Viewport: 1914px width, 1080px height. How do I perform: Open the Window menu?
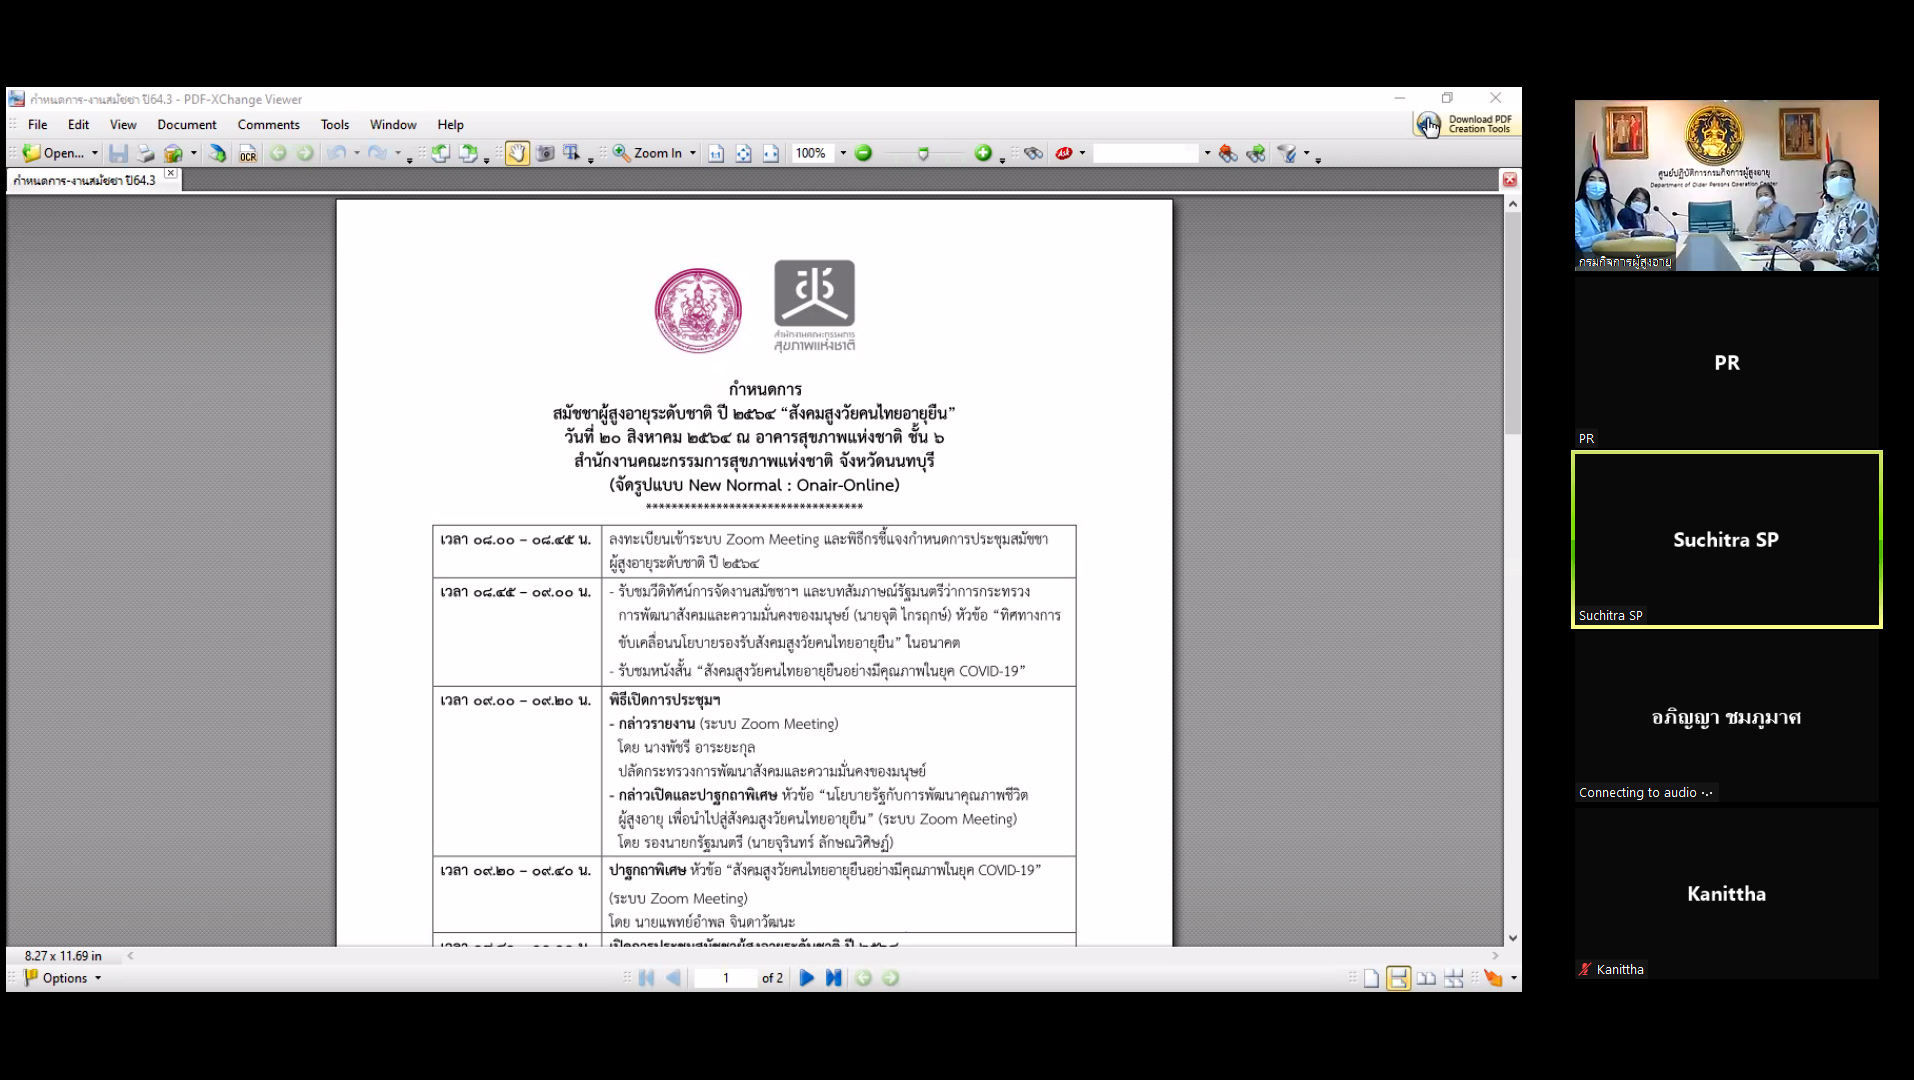[x=393, y=125]
